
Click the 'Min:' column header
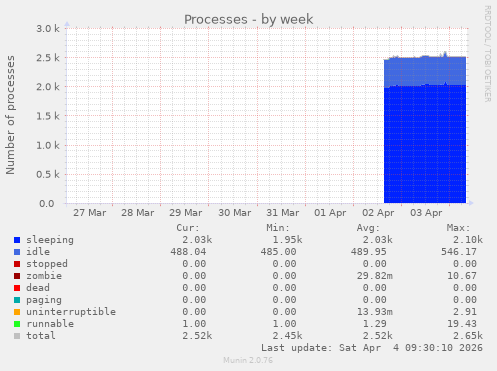click(x=278, y=228)
